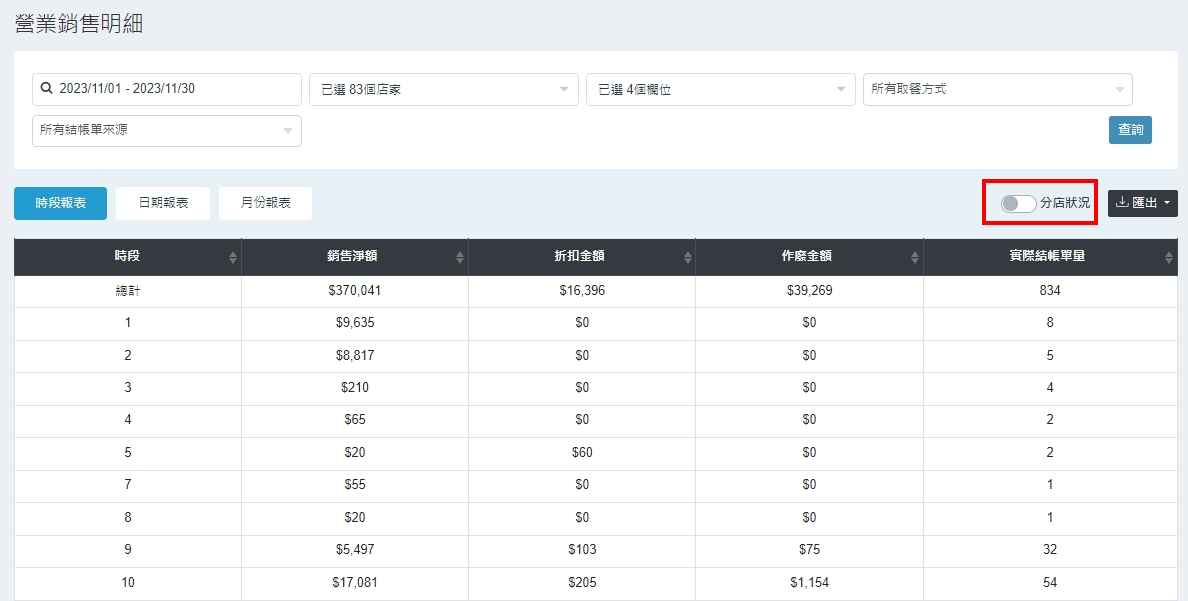Click the download icon on 匯出 button
This screenshot has width=1188, height=601.
[1121, 203]
